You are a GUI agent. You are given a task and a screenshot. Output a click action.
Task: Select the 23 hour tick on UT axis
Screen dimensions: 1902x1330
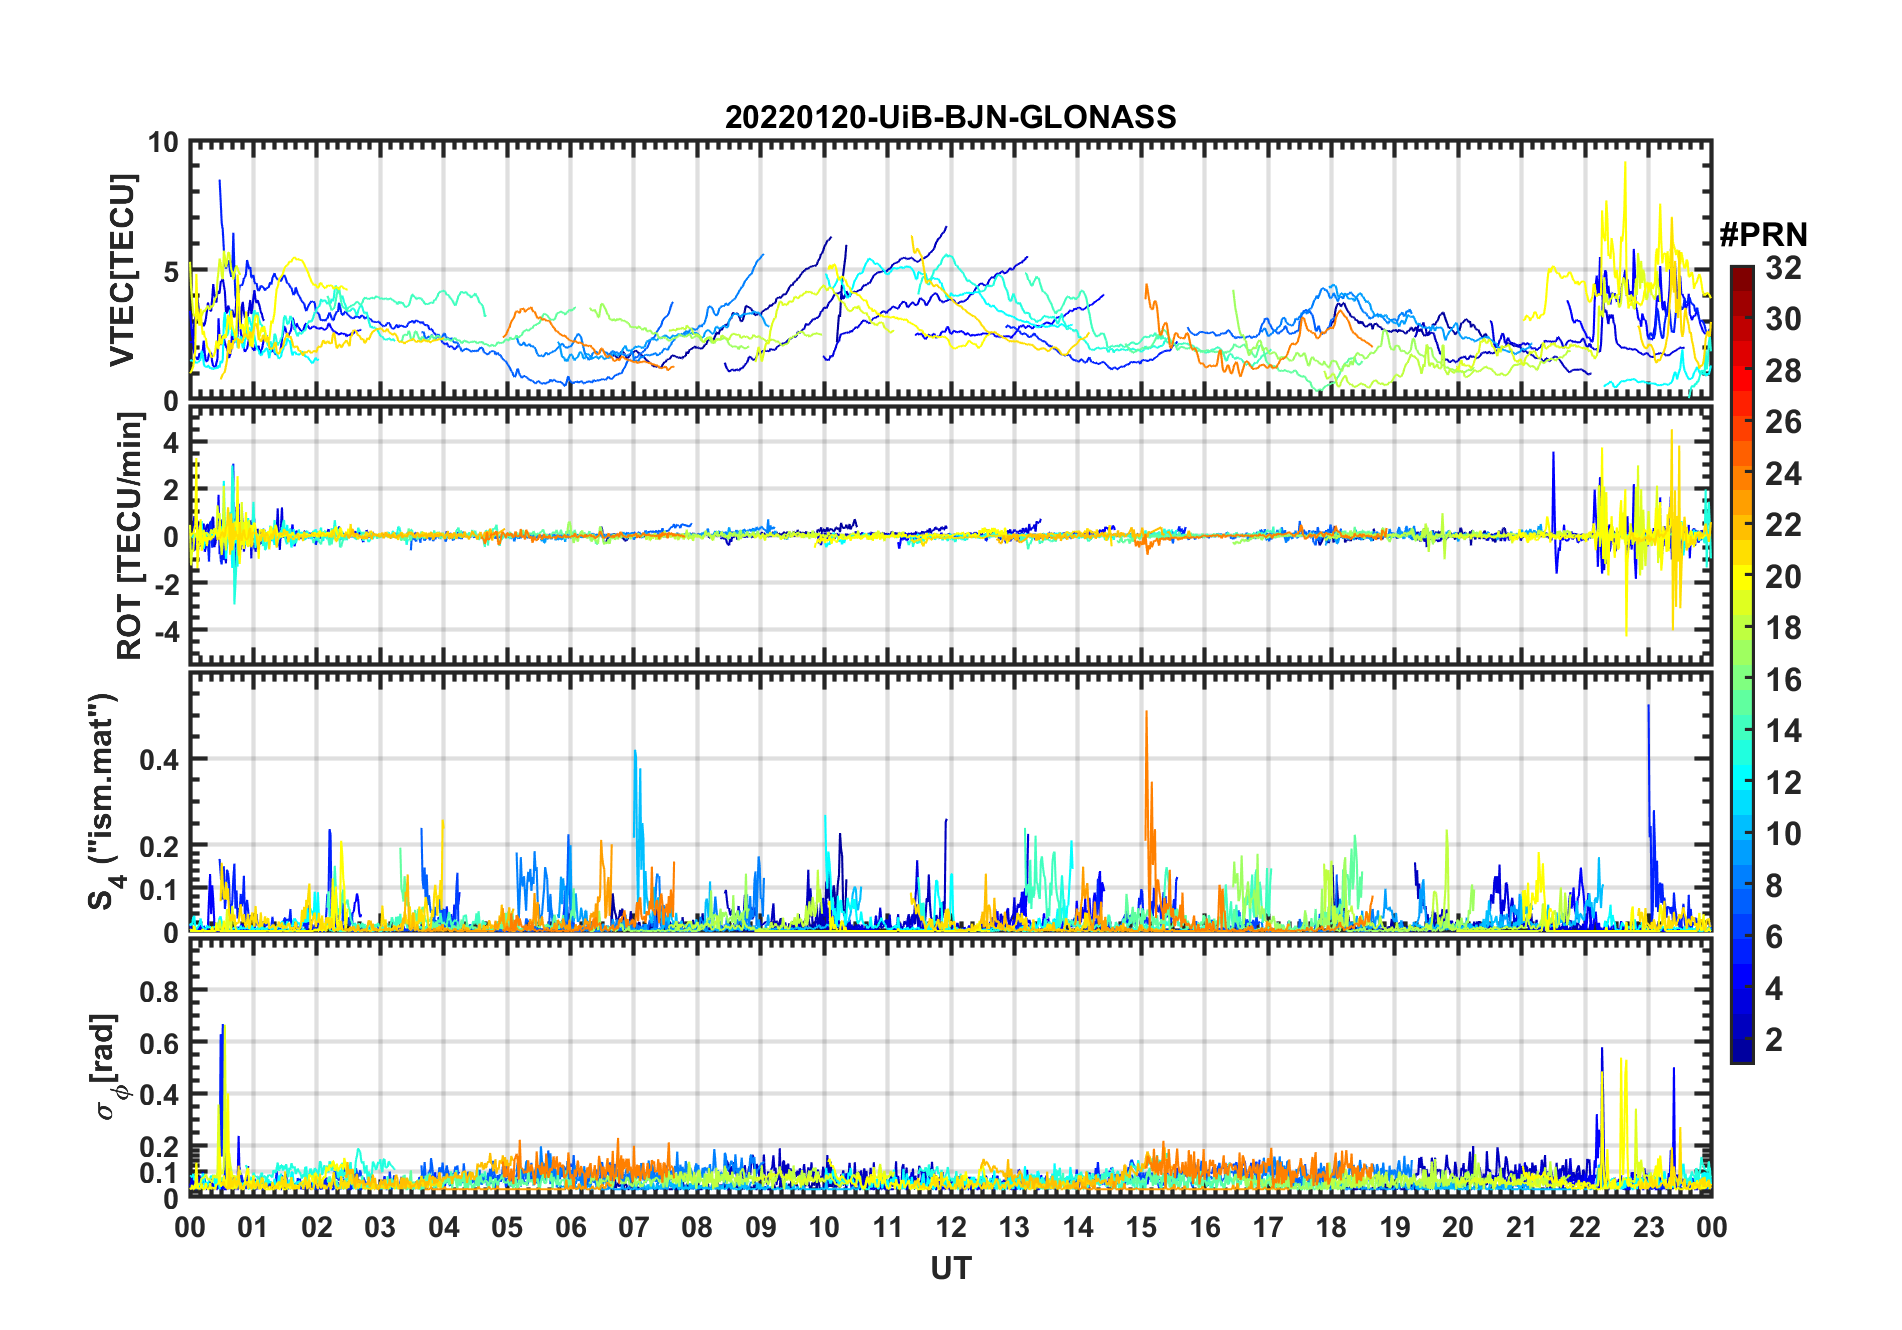pos(1648,1227)
